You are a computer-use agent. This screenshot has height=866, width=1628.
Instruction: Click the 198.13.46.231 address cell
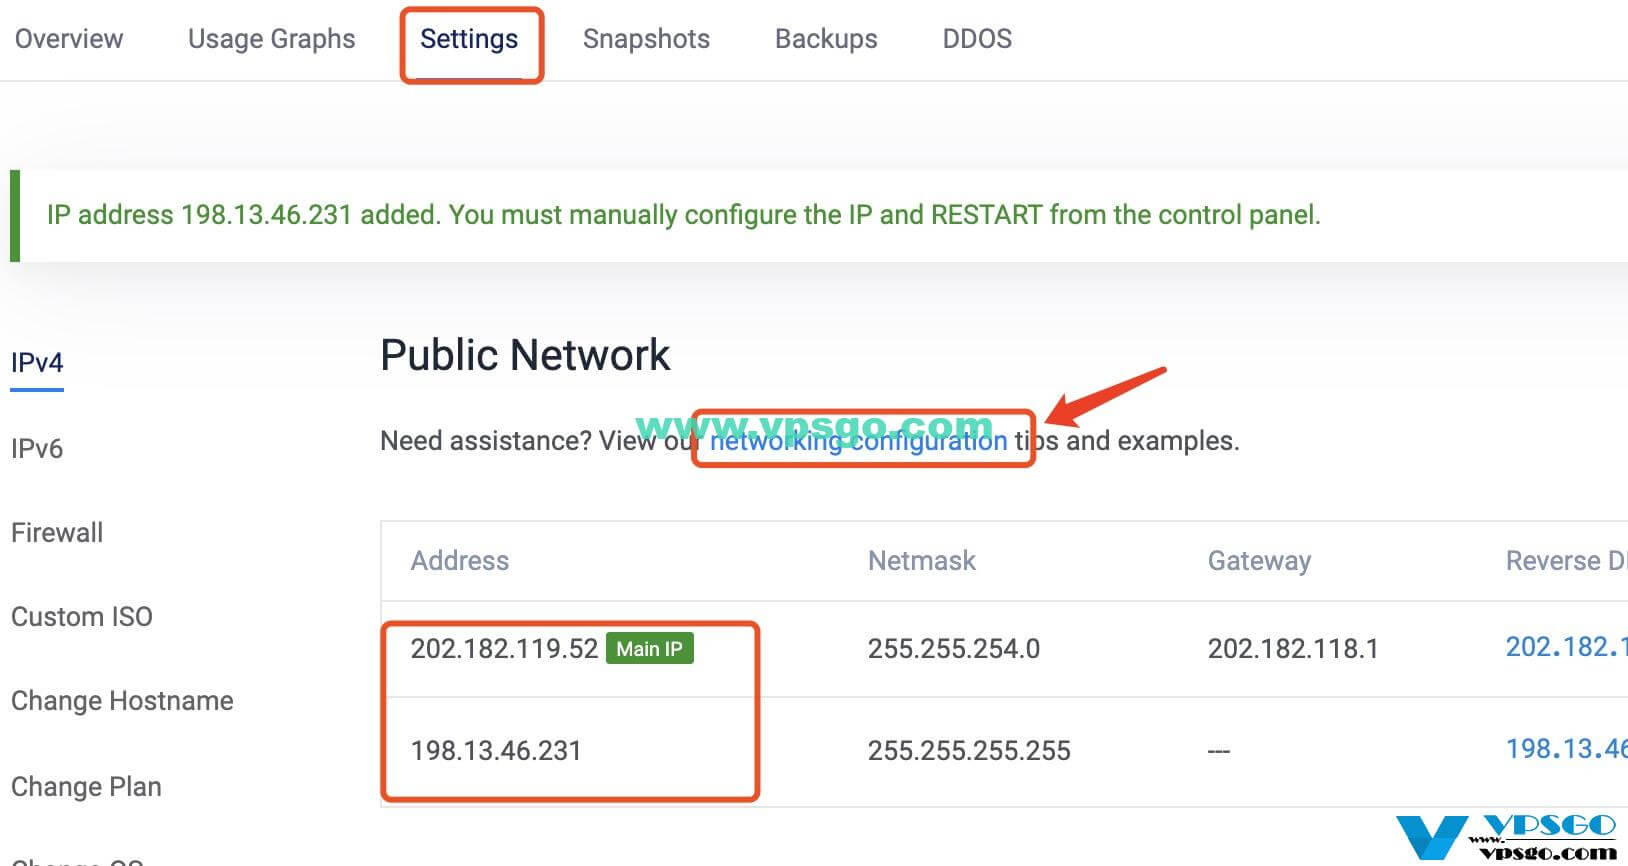click(x=496, y=750)
